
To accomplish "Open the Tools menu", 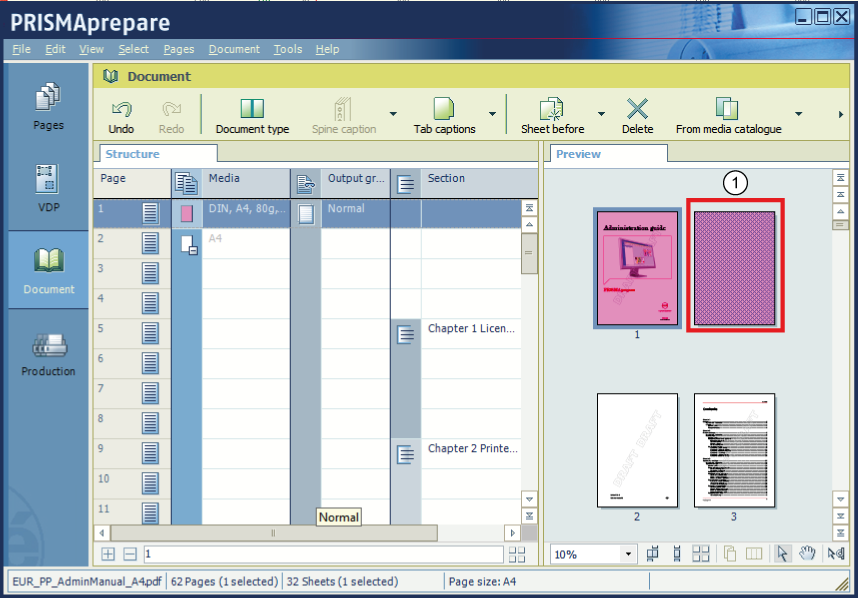I will (x=288, y=49).
